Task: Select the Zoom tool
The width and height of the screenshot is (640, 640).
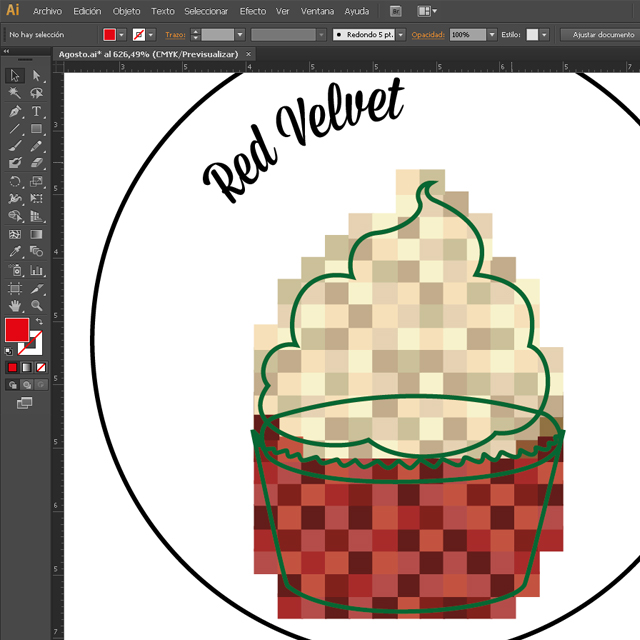Action: [x=36, y=305]
